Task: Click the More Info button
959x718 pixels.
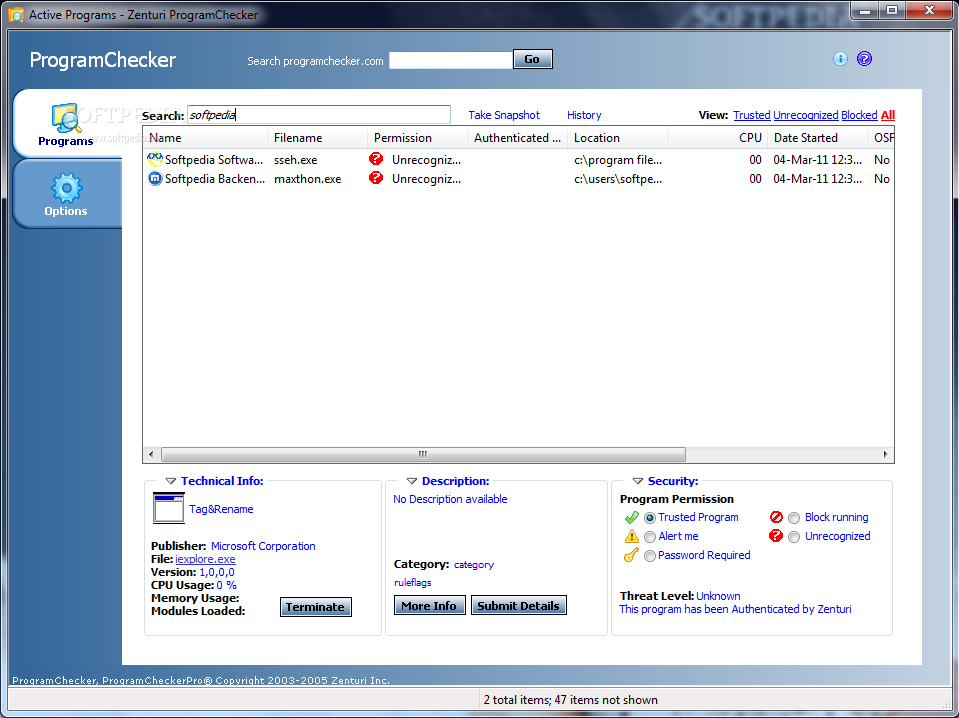Action: click(x=429, y=605)
